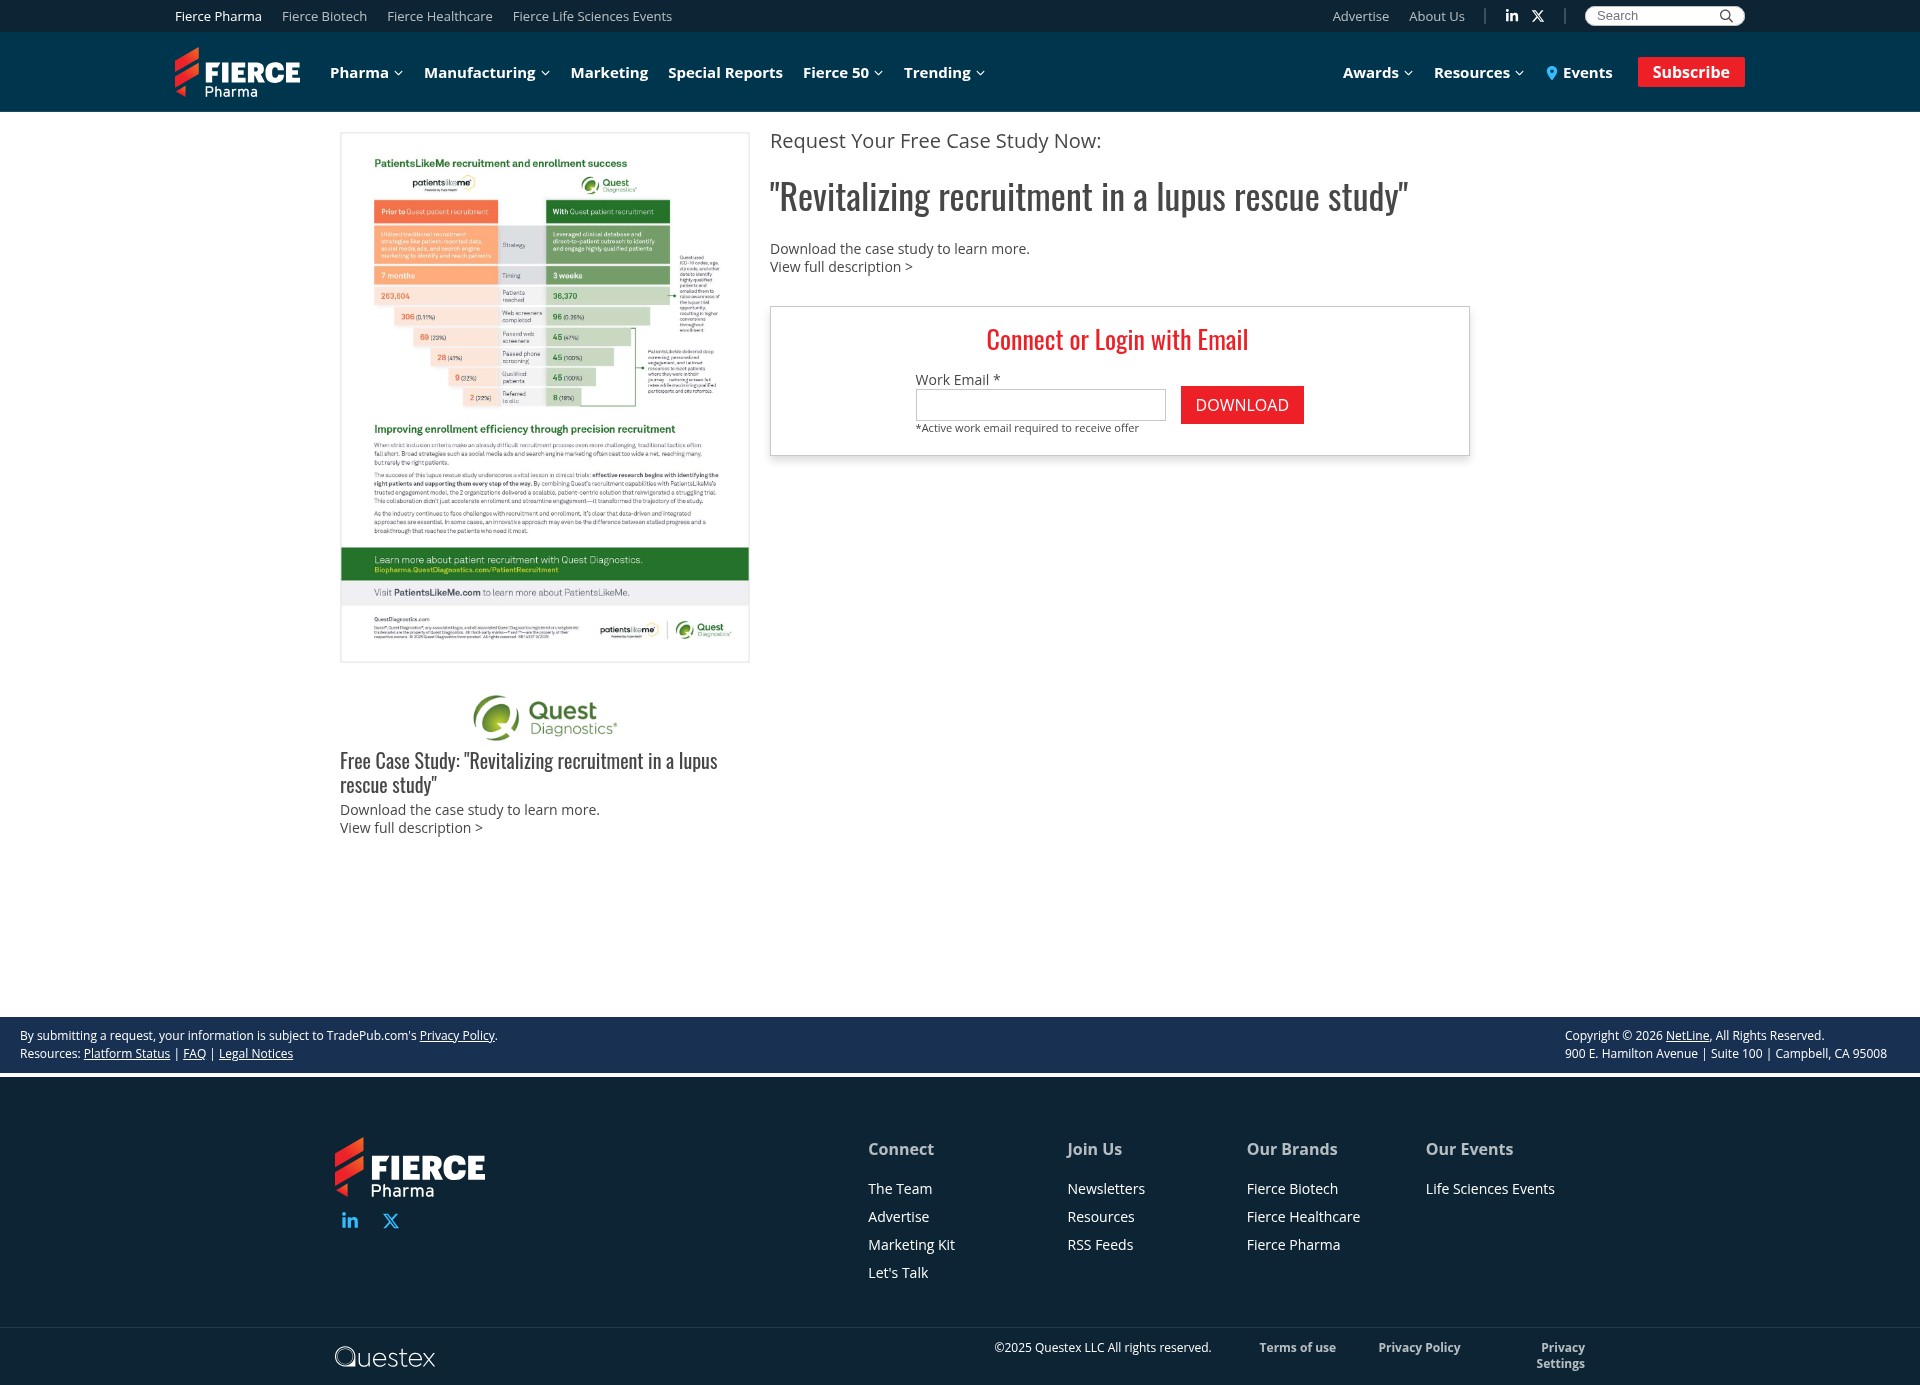Screen dimensions: 1920x1385
Task: Open bottom Privacy Policy link
Action: pos(1419,1348)
